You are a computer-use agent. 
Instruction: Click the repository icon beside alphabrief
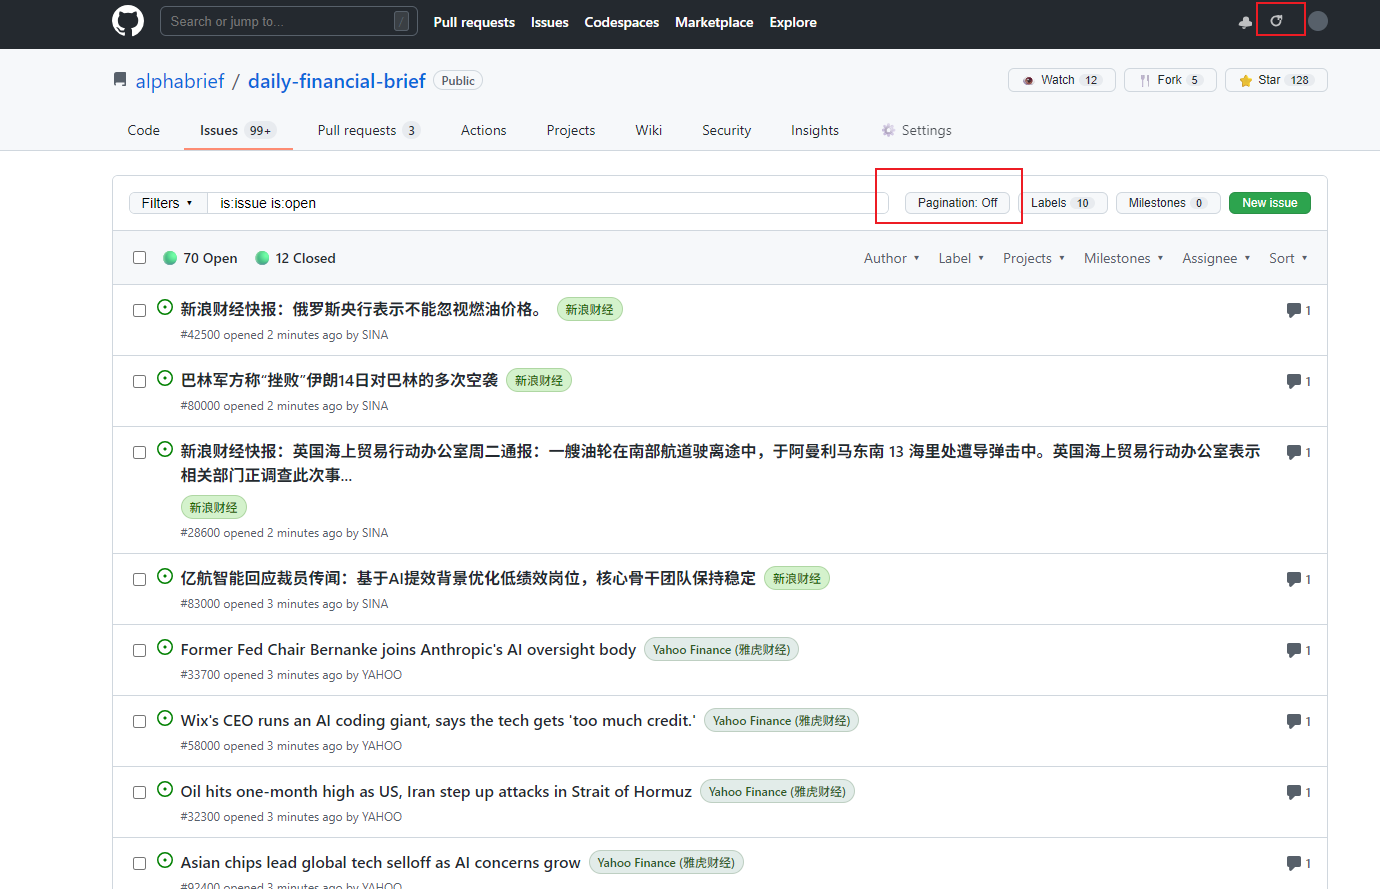(x=120, y=80)
